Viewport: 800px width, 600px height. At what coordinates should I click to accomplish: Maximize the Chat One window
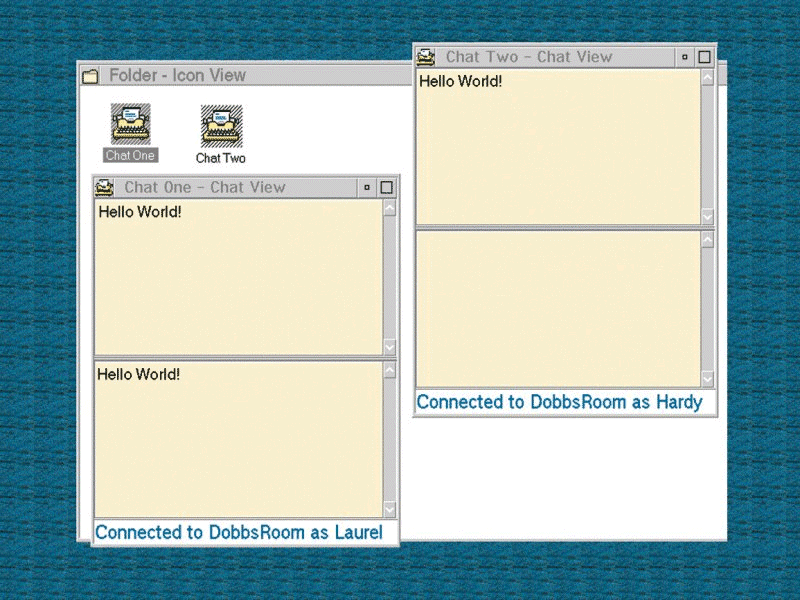(x=387, y=187)
